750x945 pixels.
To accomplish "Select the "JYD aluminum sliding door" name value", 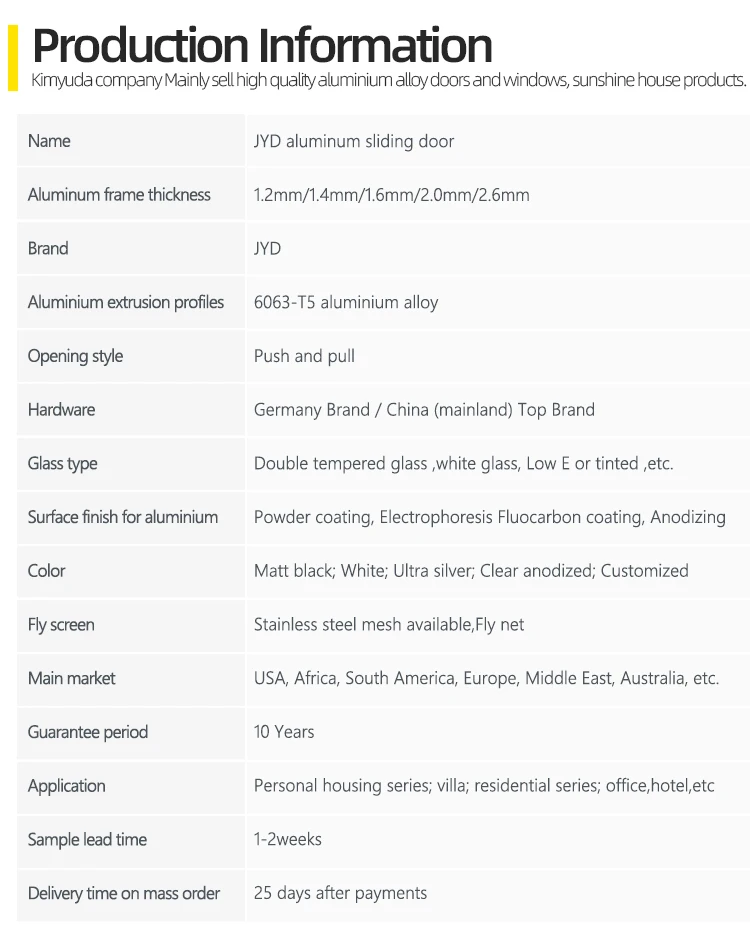I will click(x=354, y=141).
